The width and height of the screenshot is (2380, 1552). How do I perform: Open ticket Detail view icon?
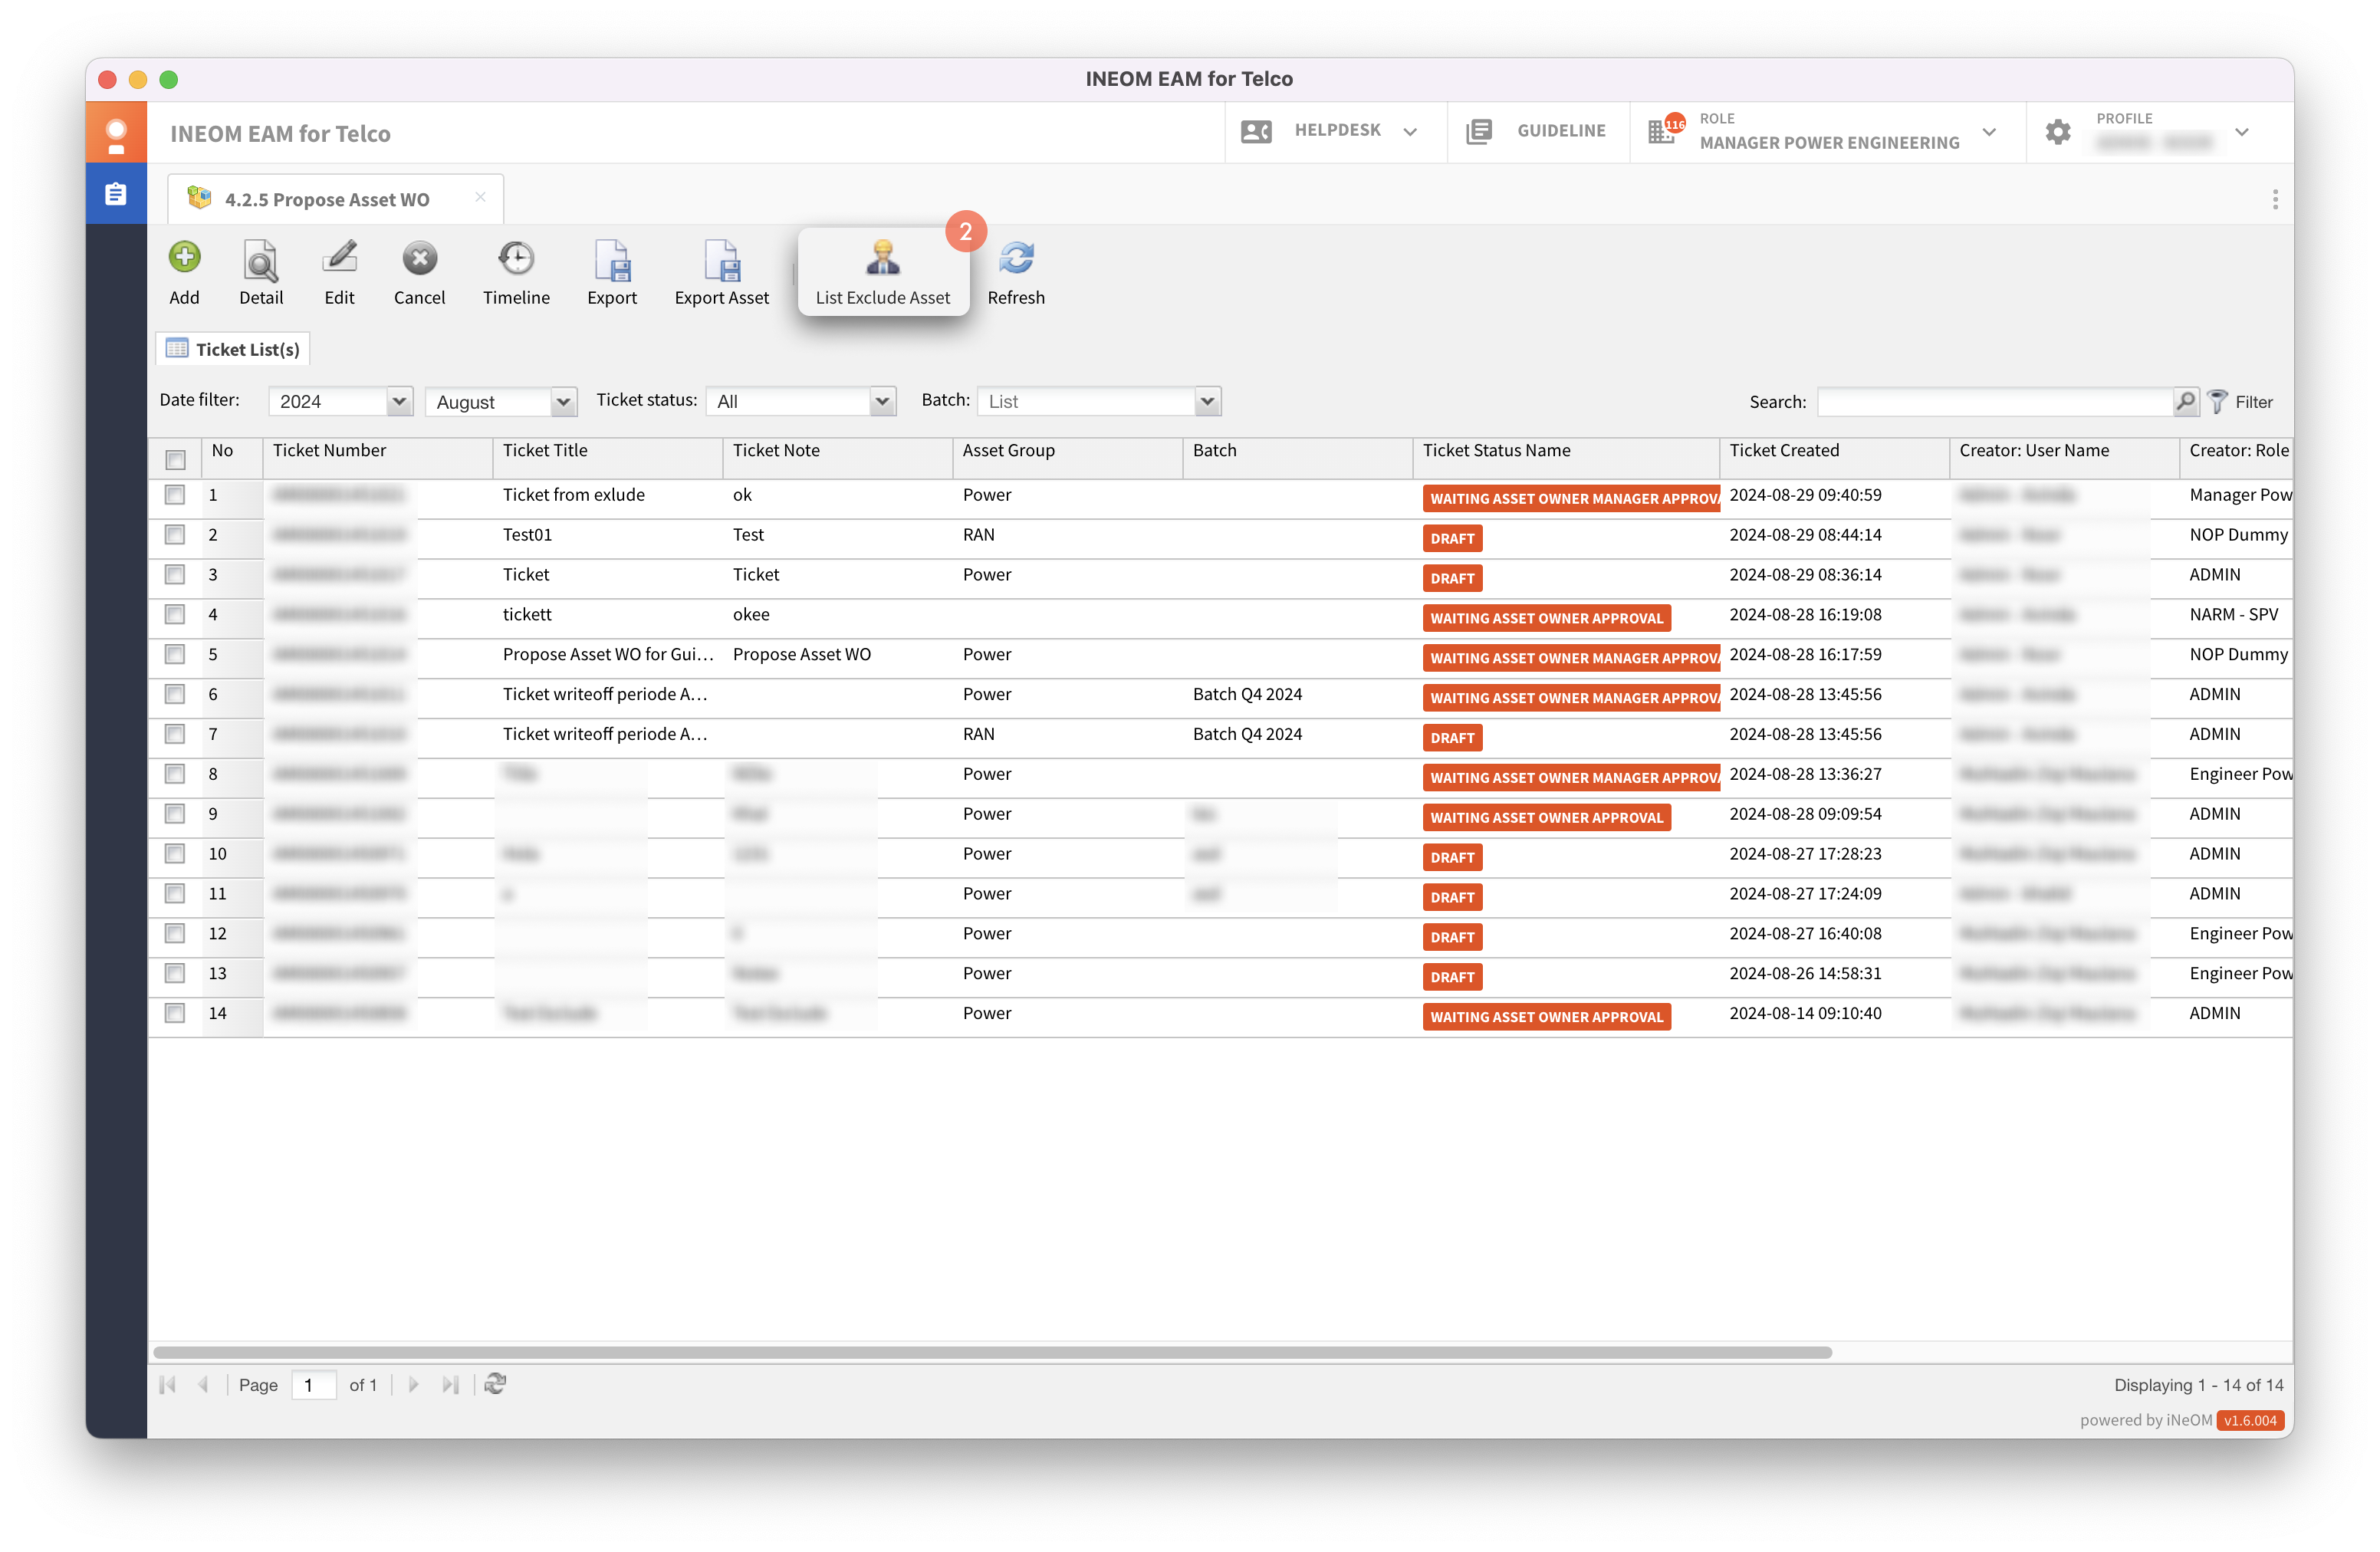tap(261, 259)
